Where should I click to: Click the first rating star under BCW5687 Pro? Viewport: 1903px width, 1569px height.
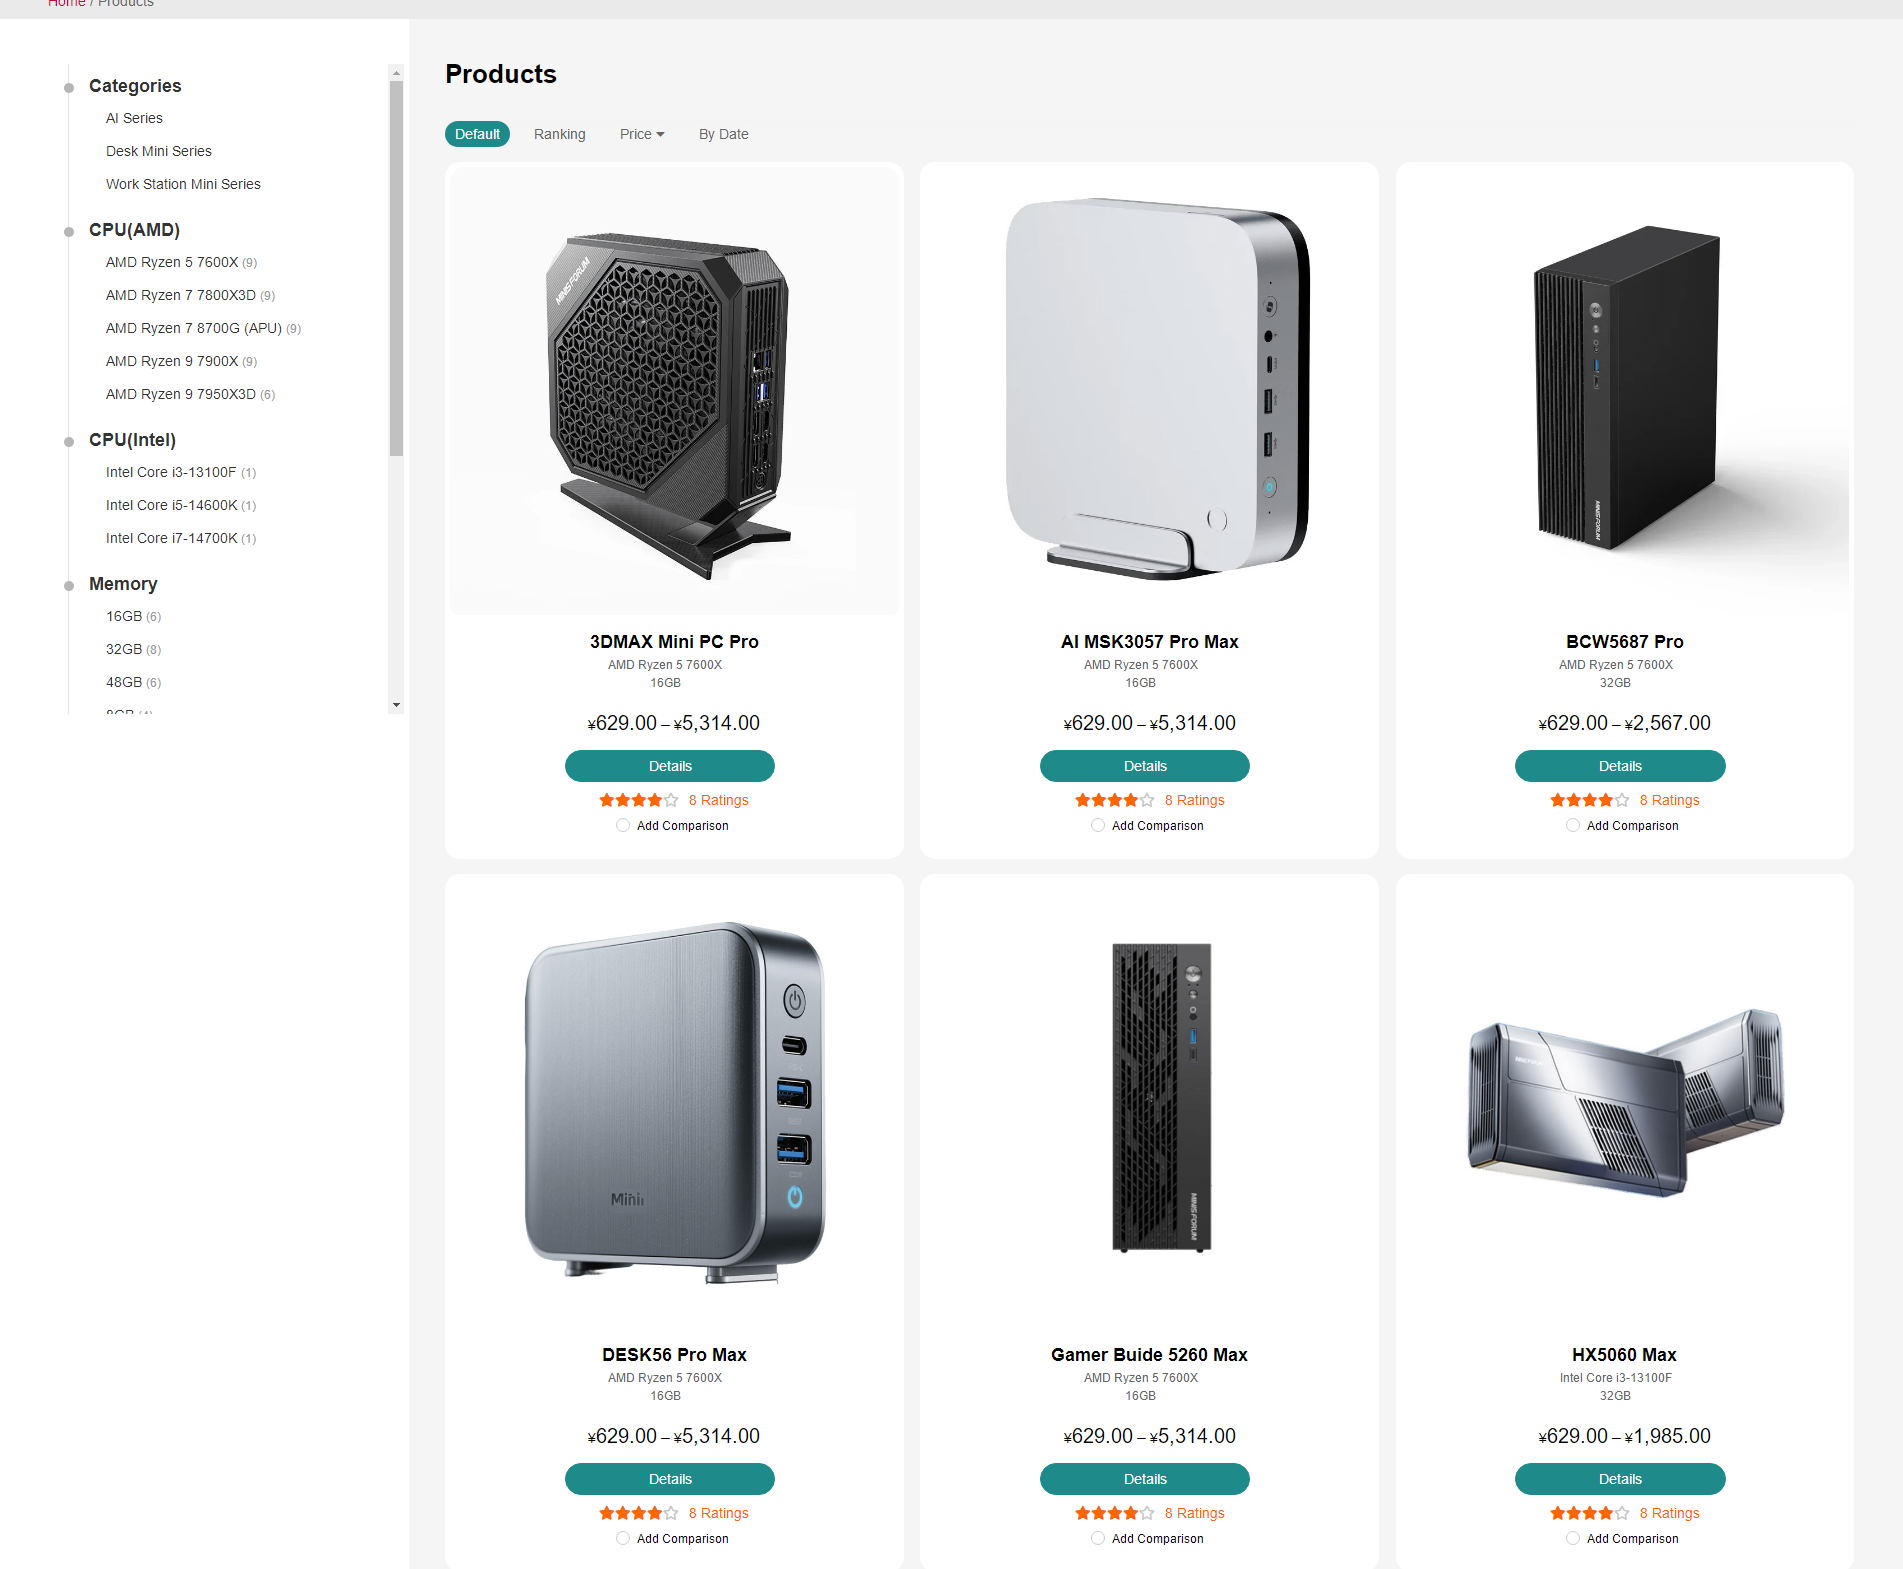(1556, 800)
